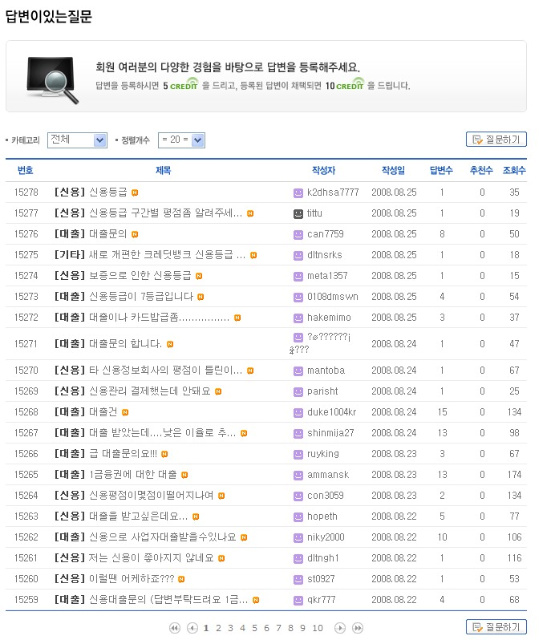Click the avatar icon beside hopeth
The width and height of the screenshot is (539, 640).
pyautogui.click(x=298, y=517)
